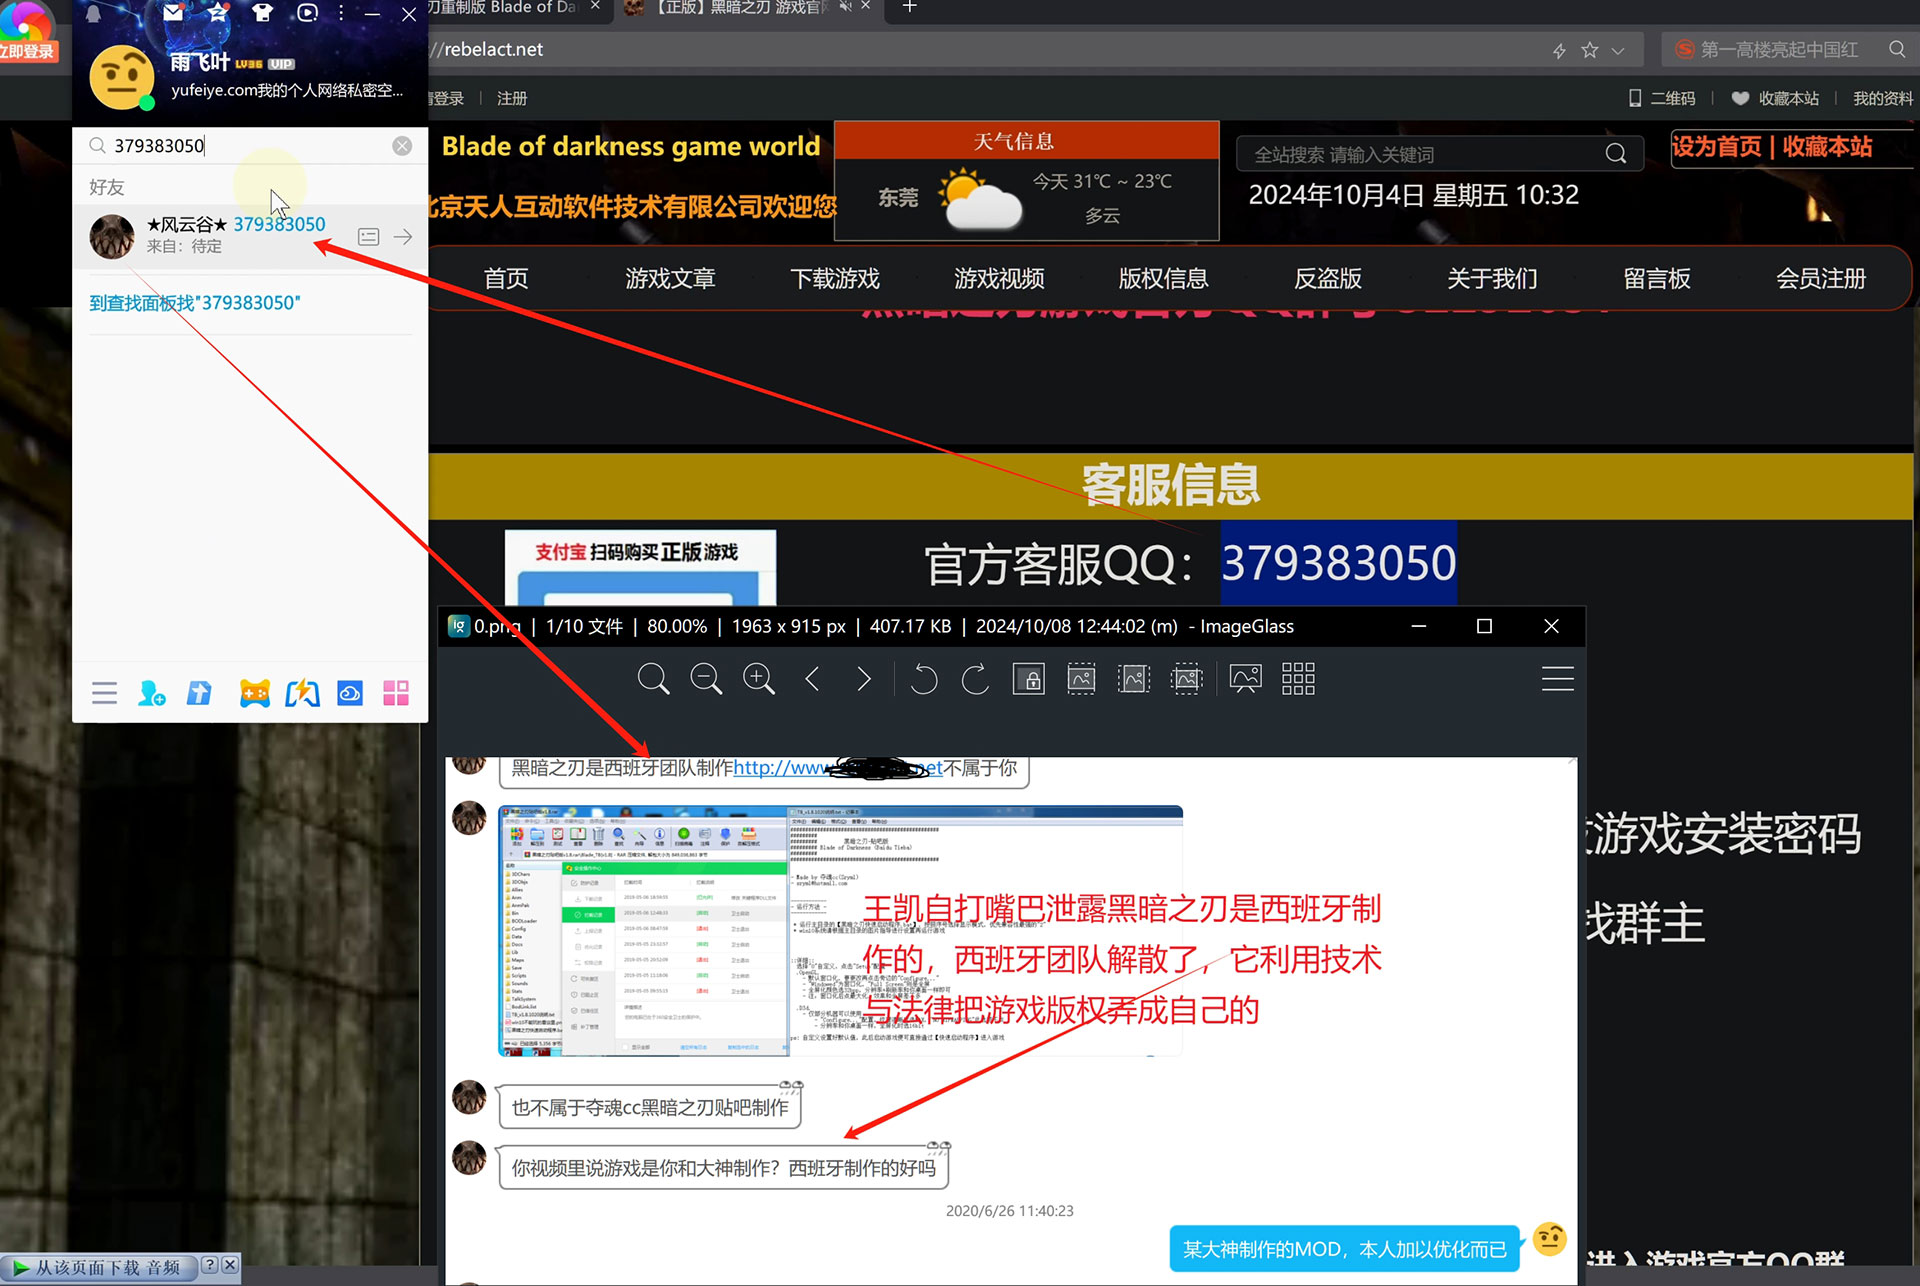The image size is (1920, 1286).
Task: Open 版权信息 navigation menu item
Action: coord(1163,279)
